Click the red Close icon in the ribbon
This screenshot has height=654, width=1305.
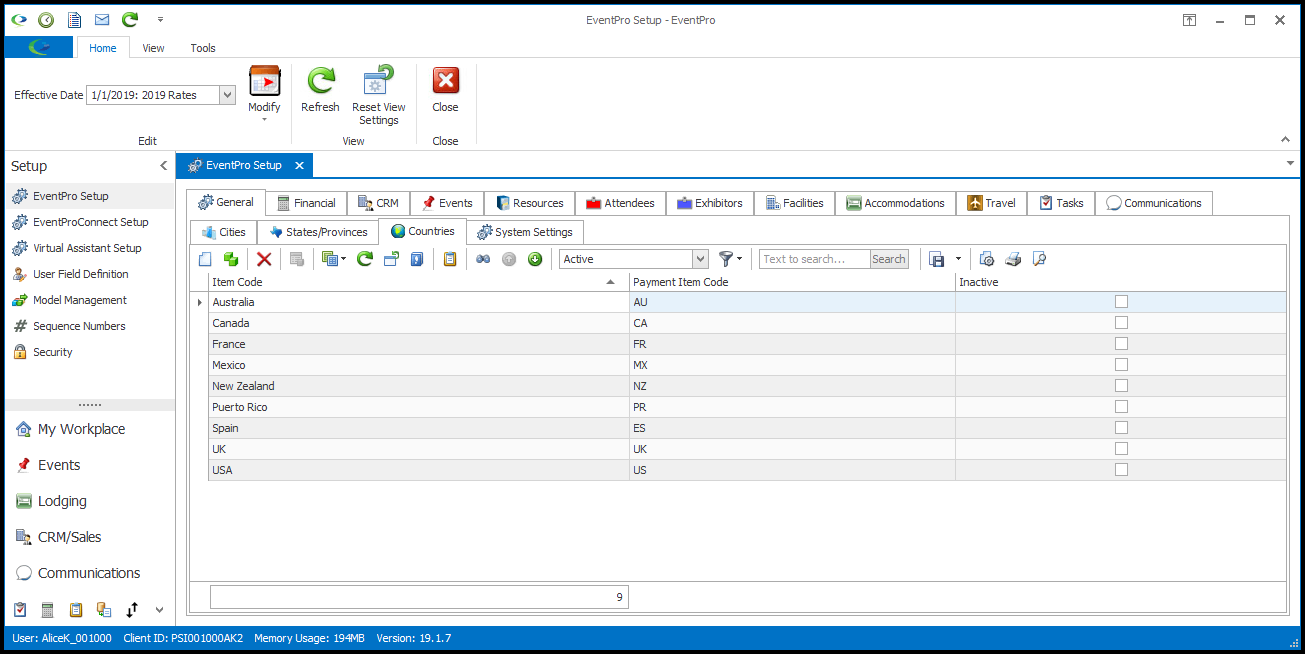click(x=445, y=81)
